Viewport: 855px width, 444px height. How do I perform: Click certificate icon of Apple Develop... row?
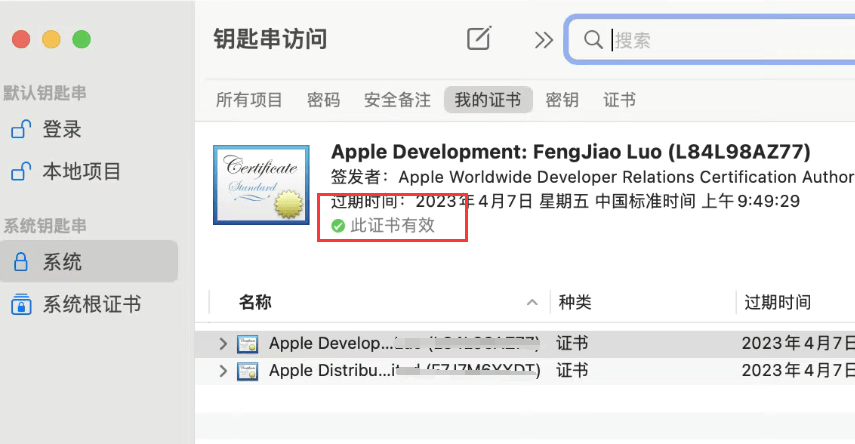248,344
